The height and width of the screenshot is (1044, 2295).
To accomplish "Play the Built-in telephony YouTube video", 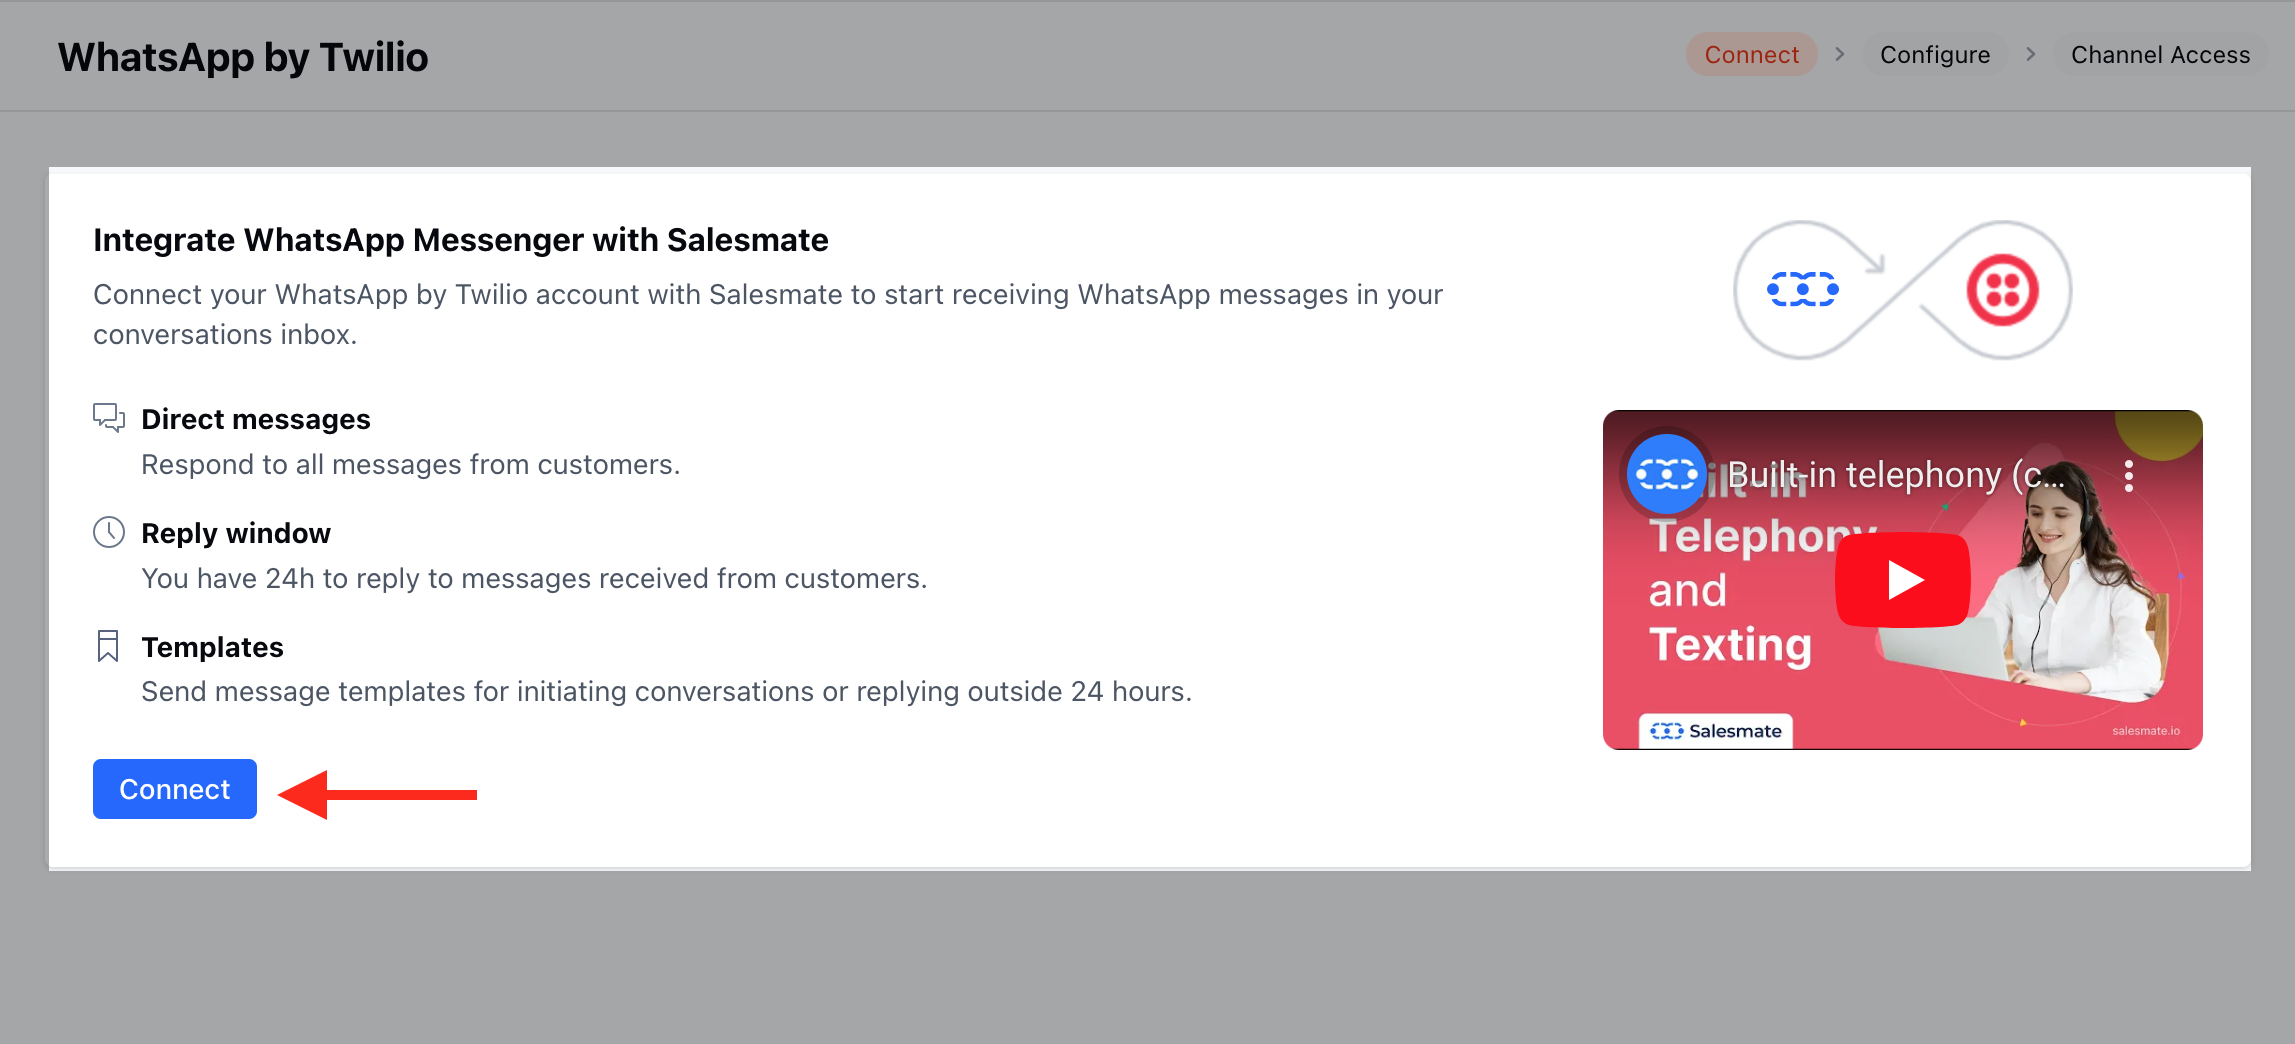I will tap(1903, 580).
